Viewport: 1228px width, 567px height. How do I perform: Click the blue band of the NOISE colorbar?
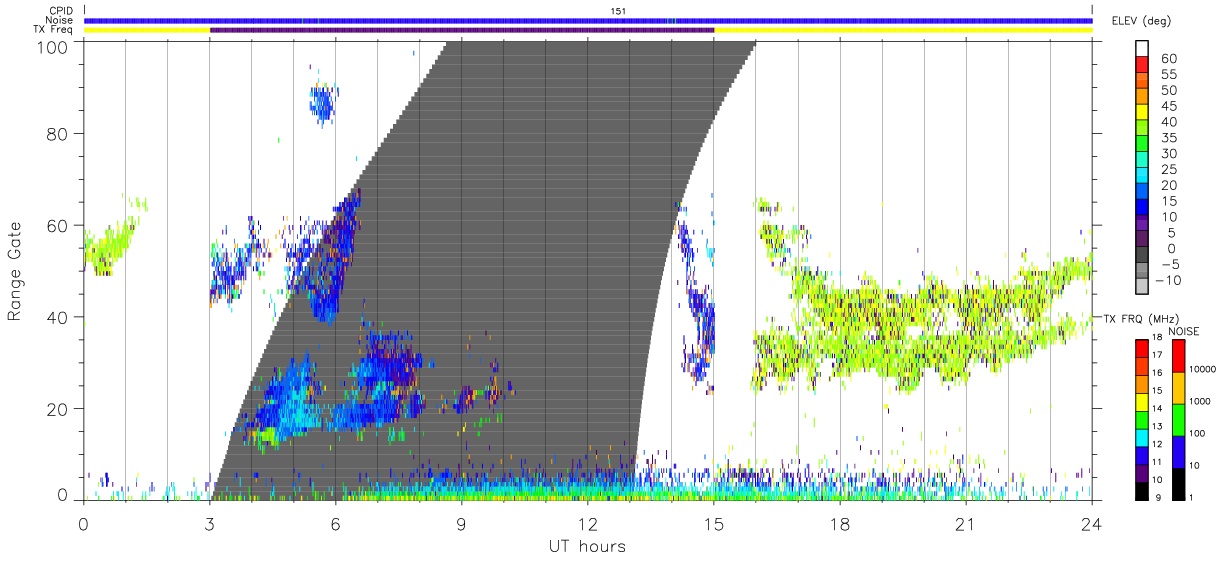[1178, 452]
